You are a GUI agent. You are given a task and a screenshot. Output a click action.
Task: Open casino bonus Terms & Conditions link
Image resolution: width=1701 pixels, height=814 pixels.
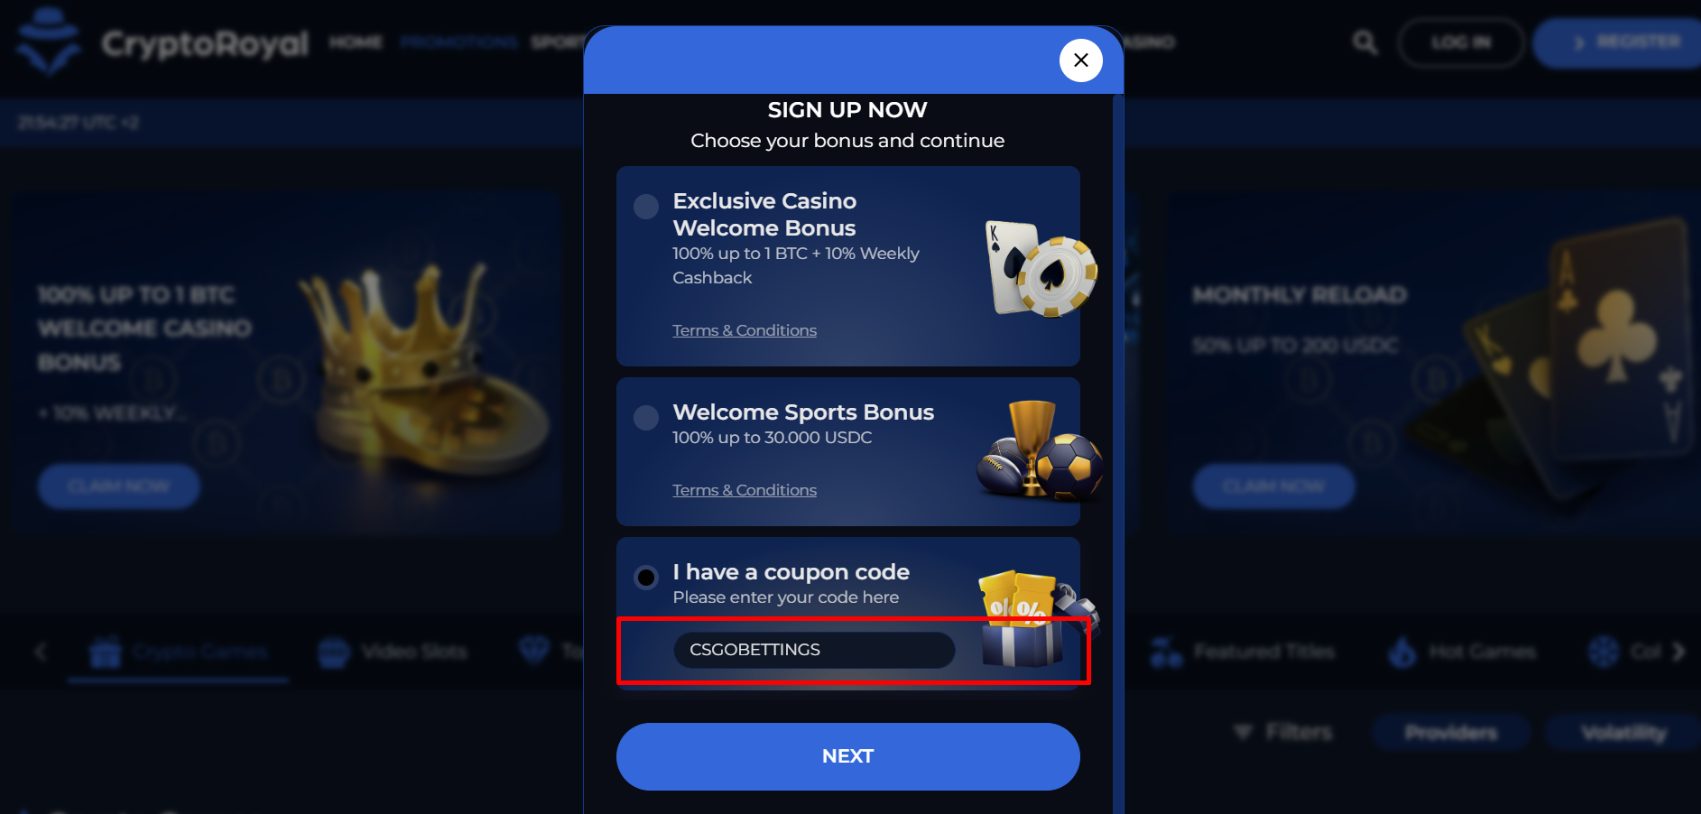pyautogui.click(x=744, y=330)
